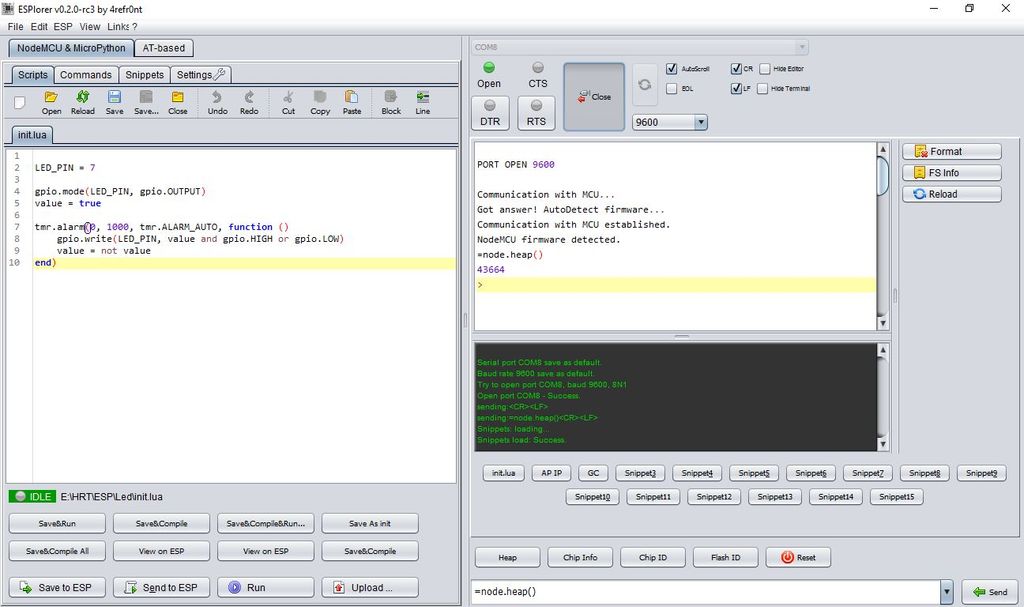Run the GC snippet button
This screenshot has height=607, width=1024.
point(593,473)
